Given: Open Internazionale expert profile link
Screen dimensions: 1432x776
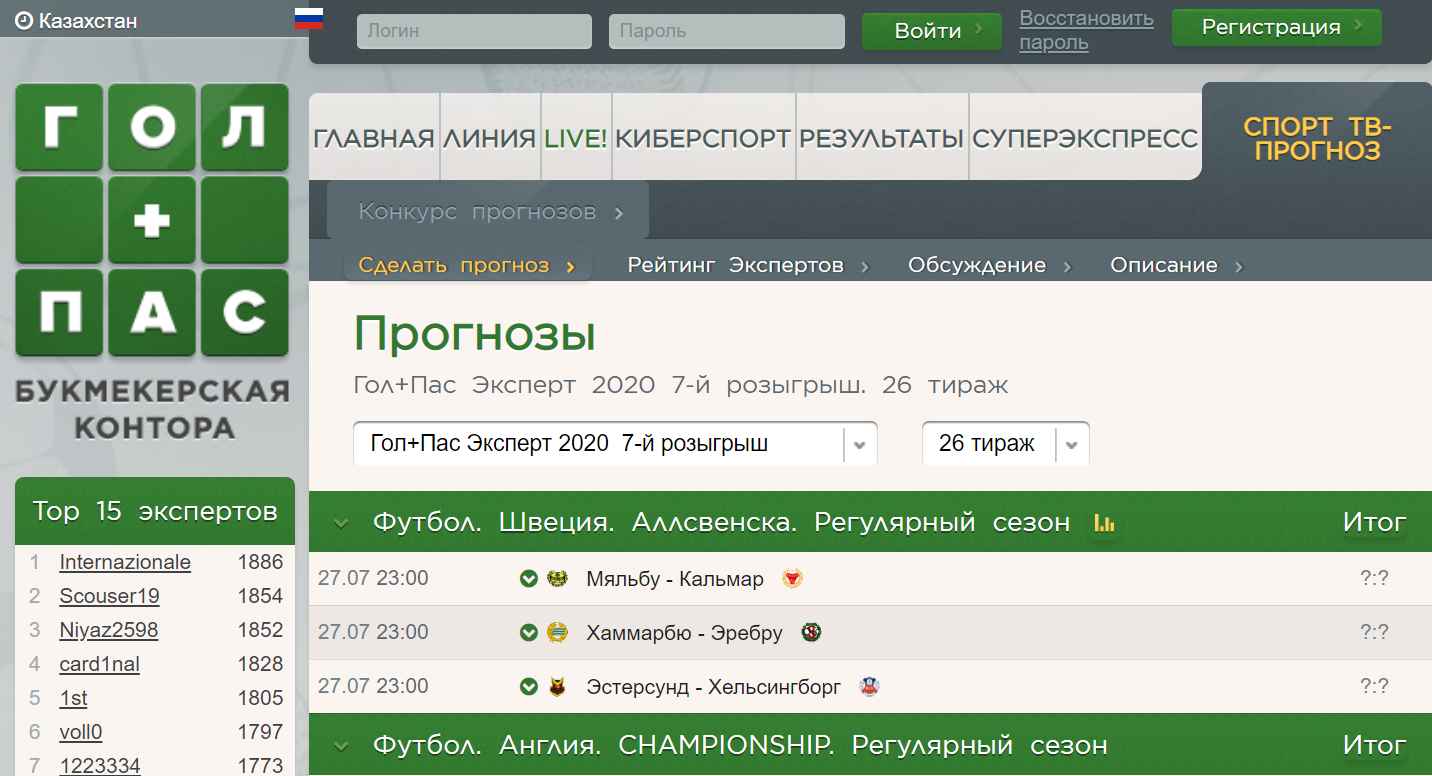Looking at the screenshot, I should 125,562.
